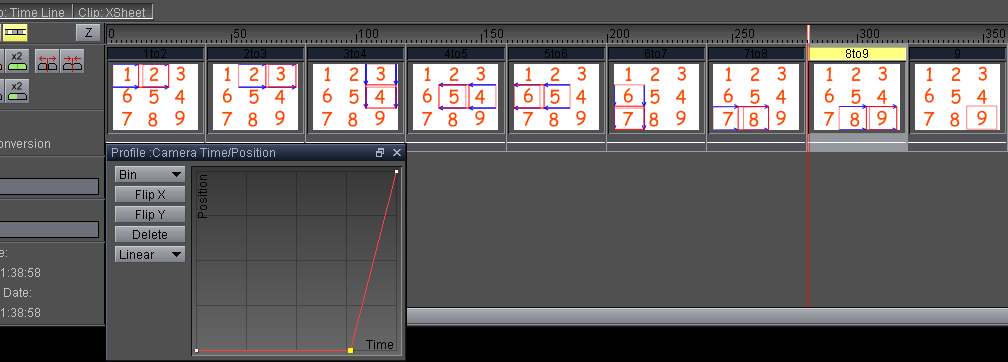
Task: Click the Z button above the timeline
Action: coord(89,33)
